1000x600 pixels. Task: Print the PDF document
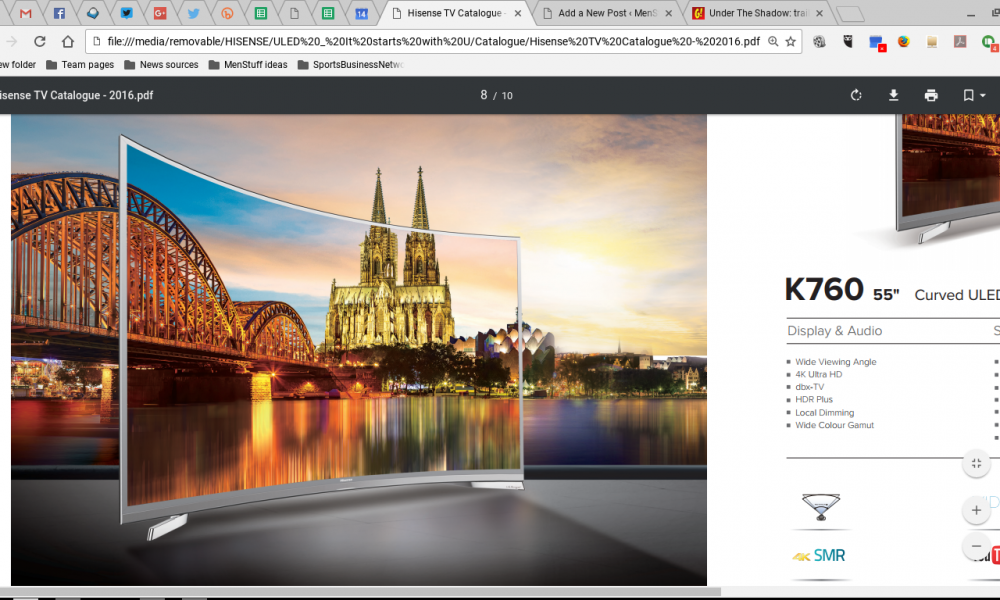tap(931, 95)
